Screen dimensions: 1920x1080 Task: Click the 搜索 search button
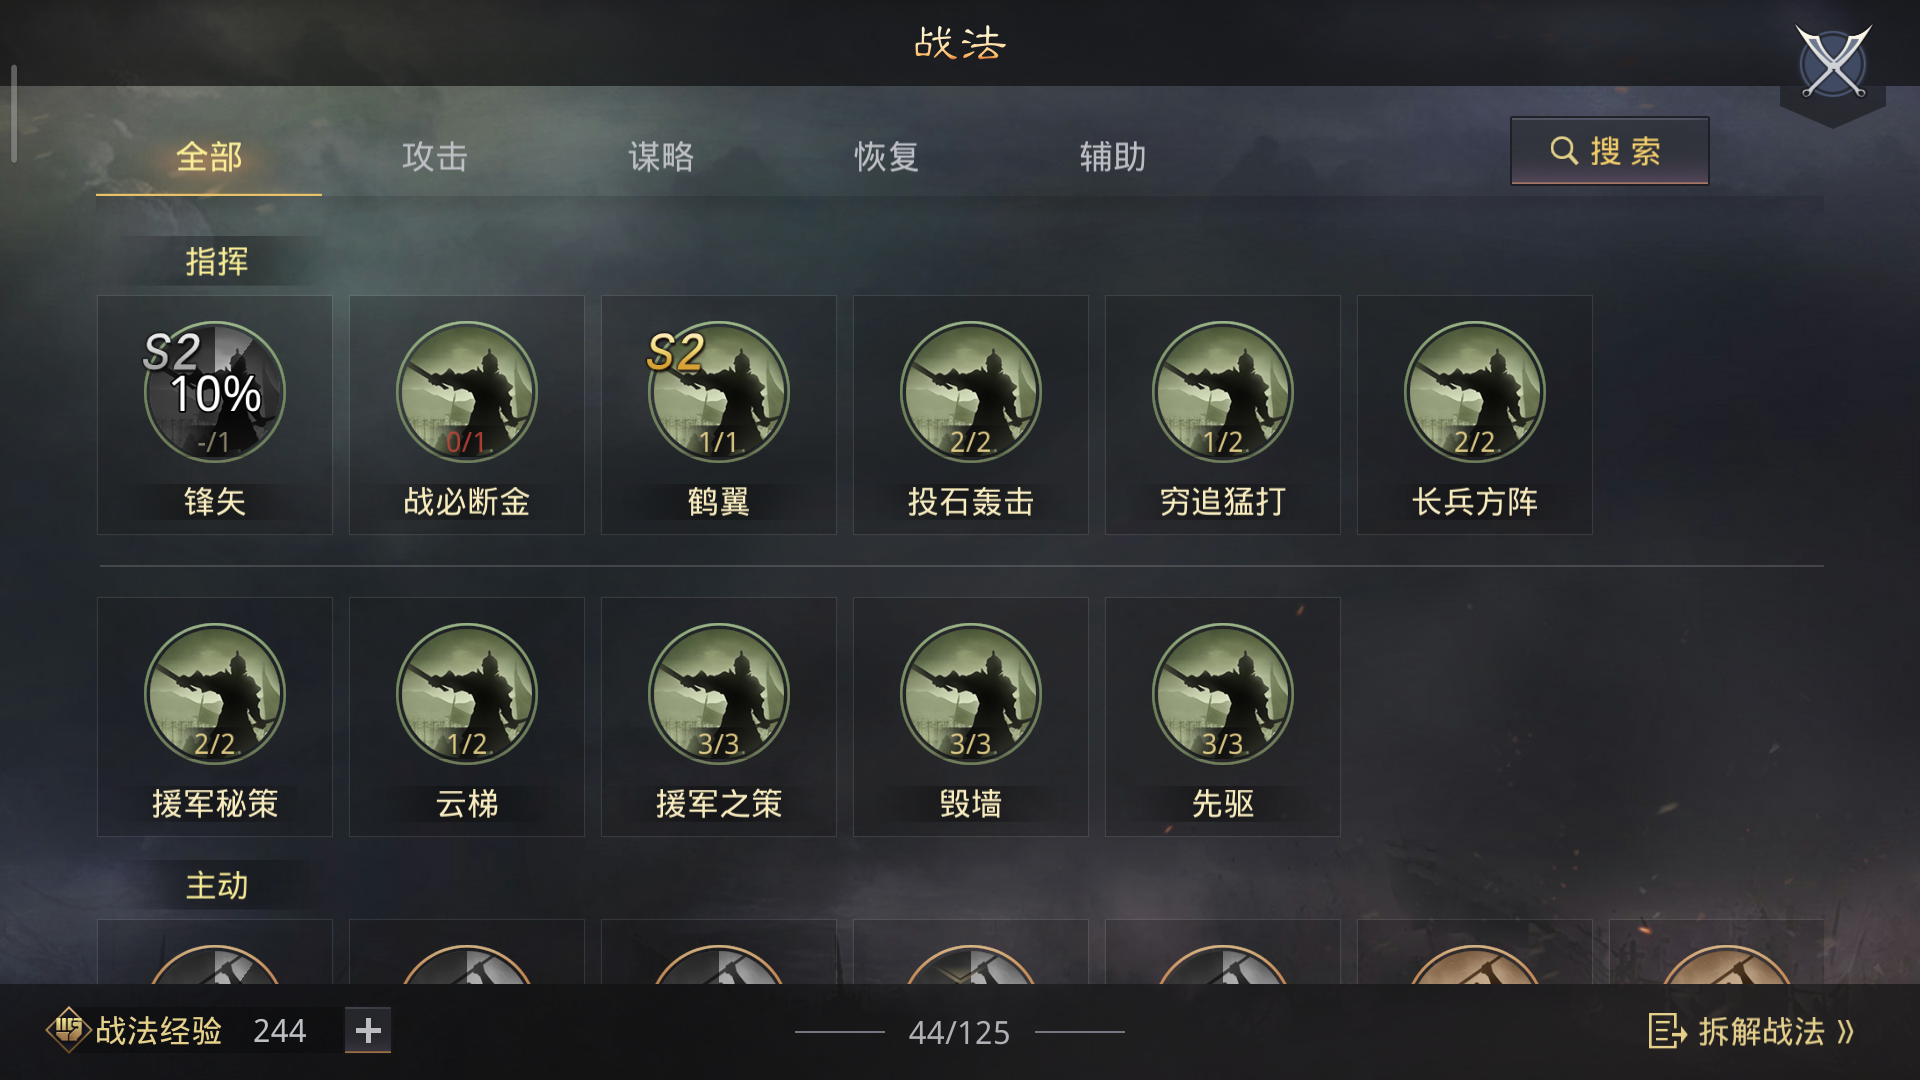(1609, 151)
